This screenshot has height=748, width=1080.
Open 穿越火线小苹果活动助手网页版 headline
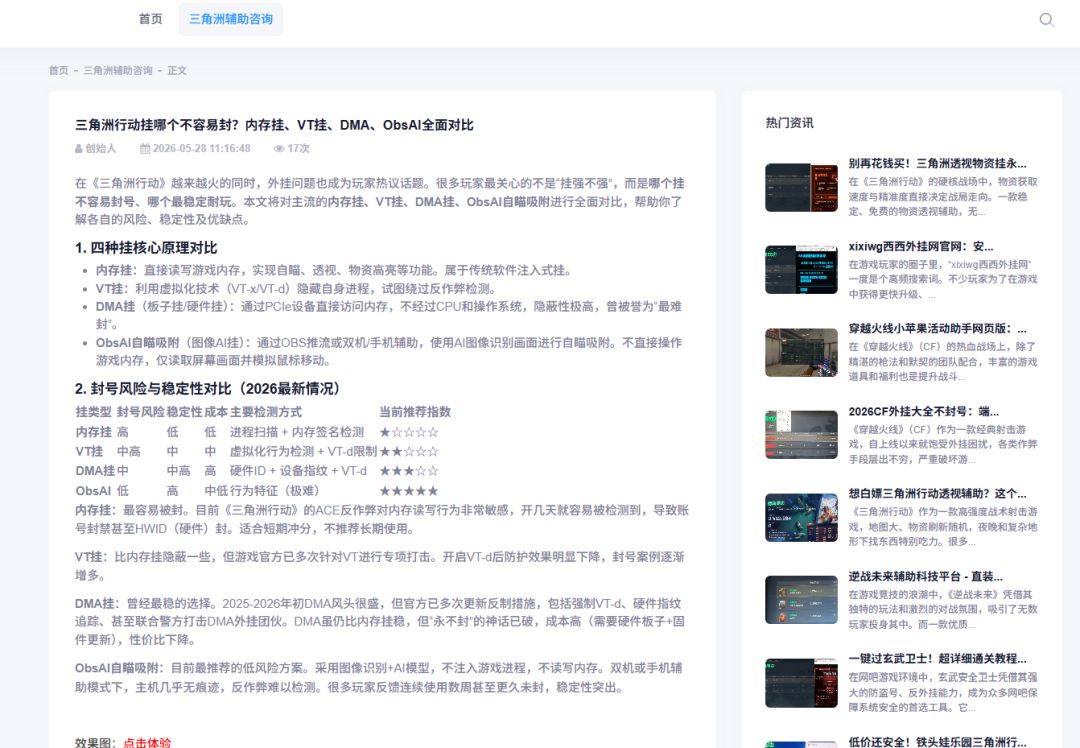pyautogui.click(x=937, y=329)
